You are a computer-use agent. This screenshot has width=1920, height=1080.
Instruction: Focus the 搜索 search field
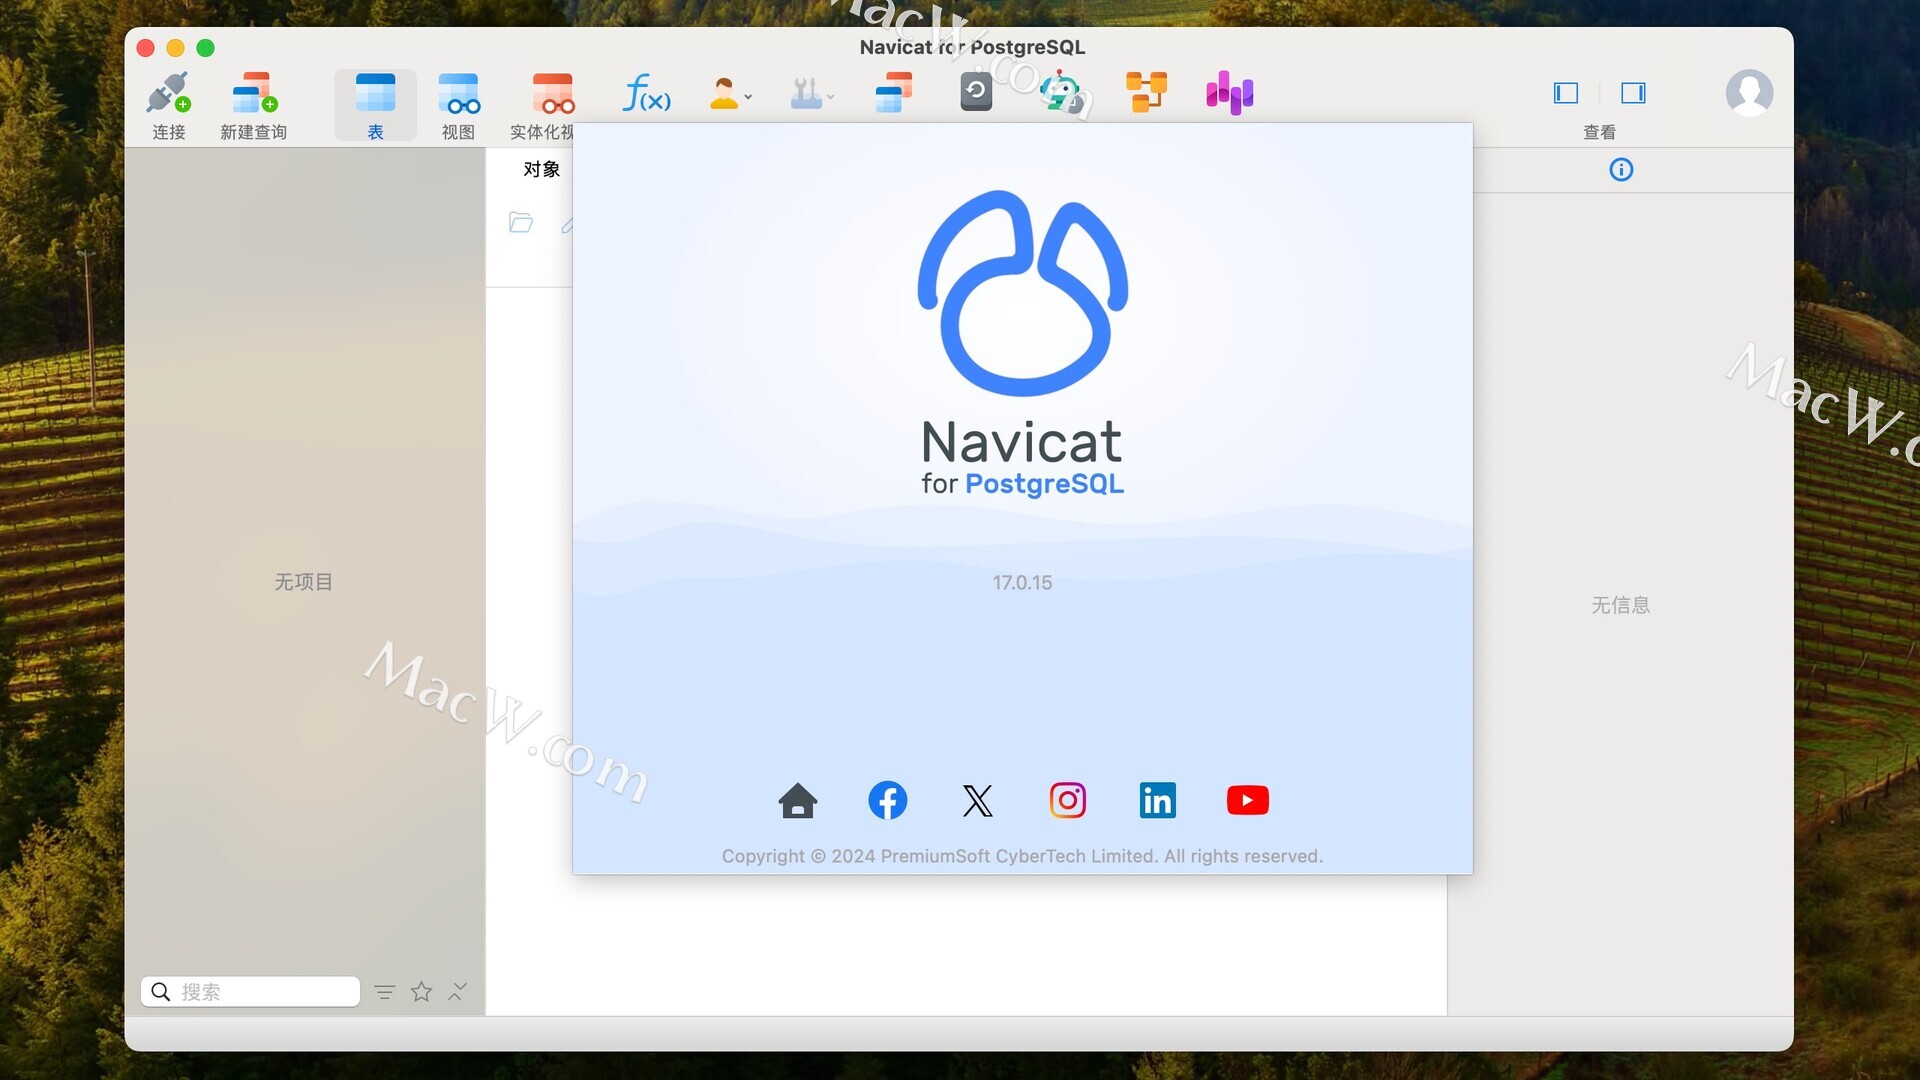(250, 991)
